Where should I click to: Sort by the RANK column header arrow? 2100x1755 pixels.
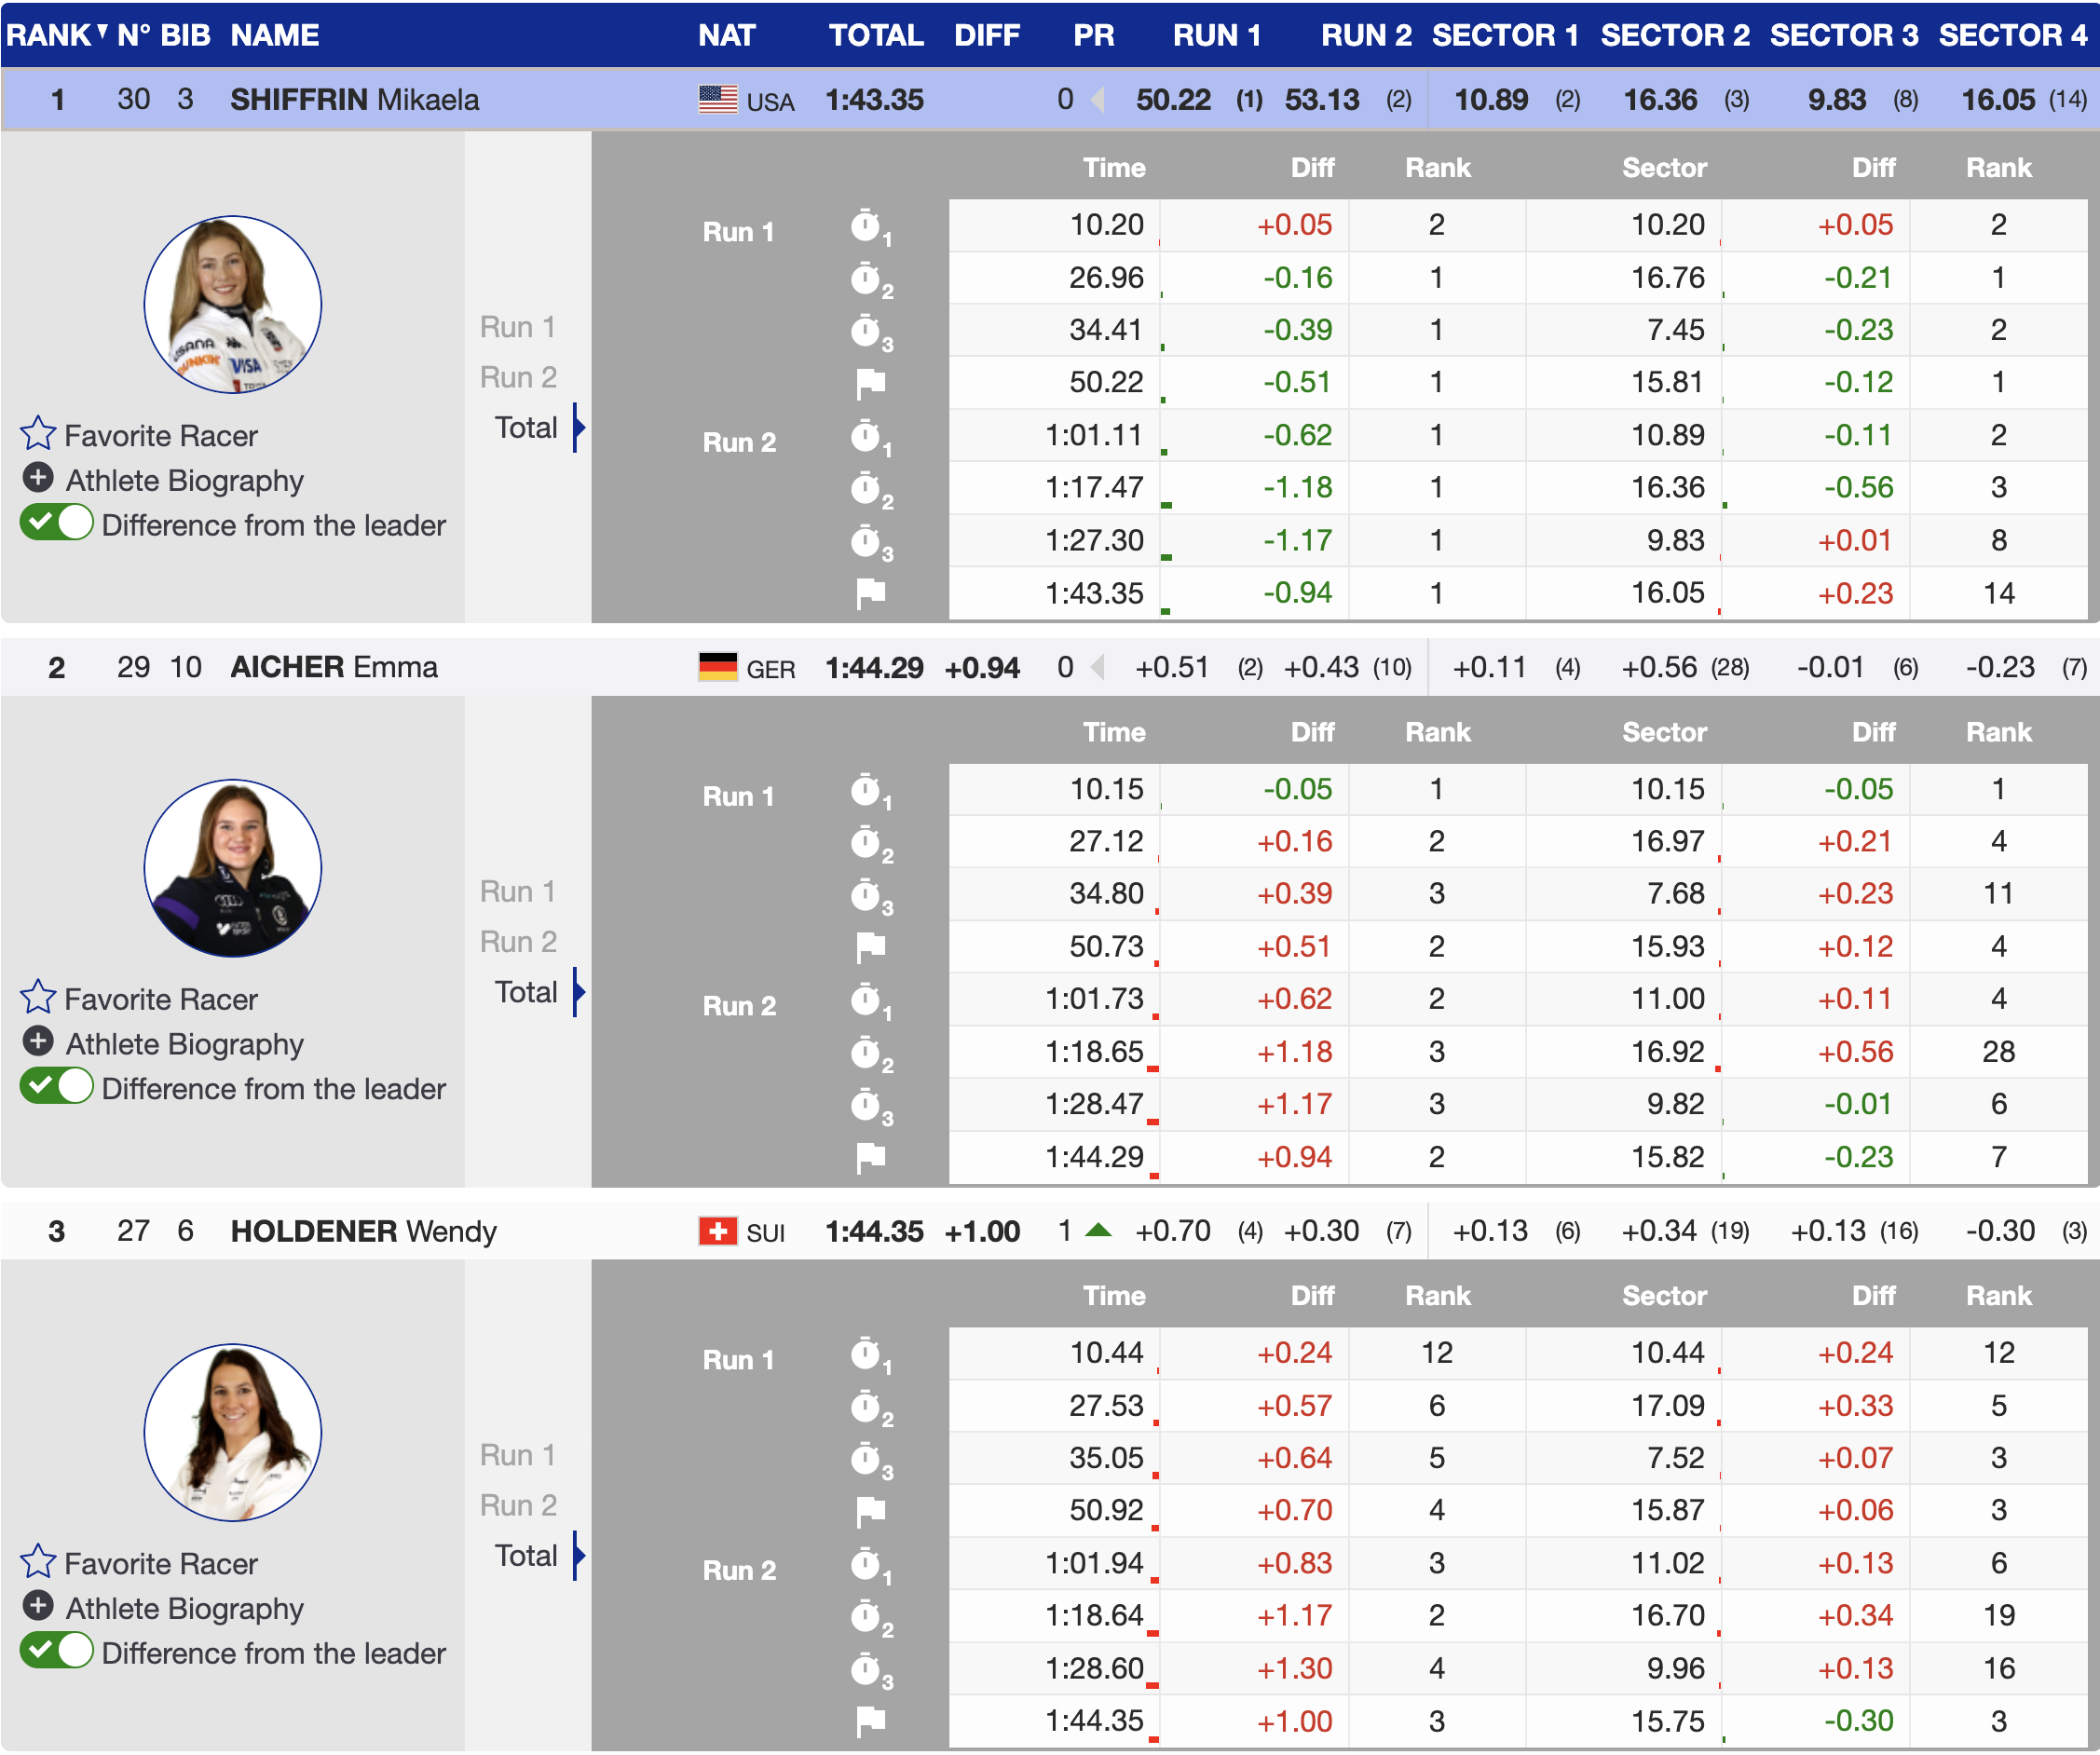(x=102, y=32)
